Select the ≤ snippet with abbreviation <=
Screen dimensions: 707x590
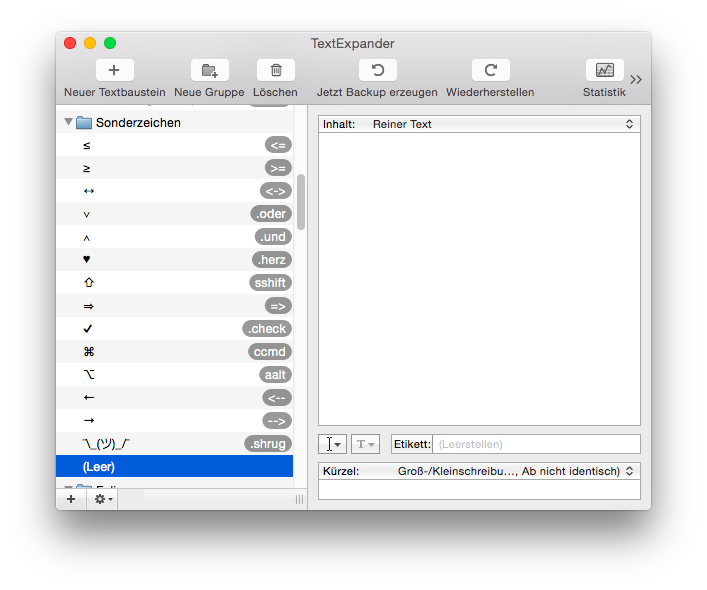click(x=175, y=145)
